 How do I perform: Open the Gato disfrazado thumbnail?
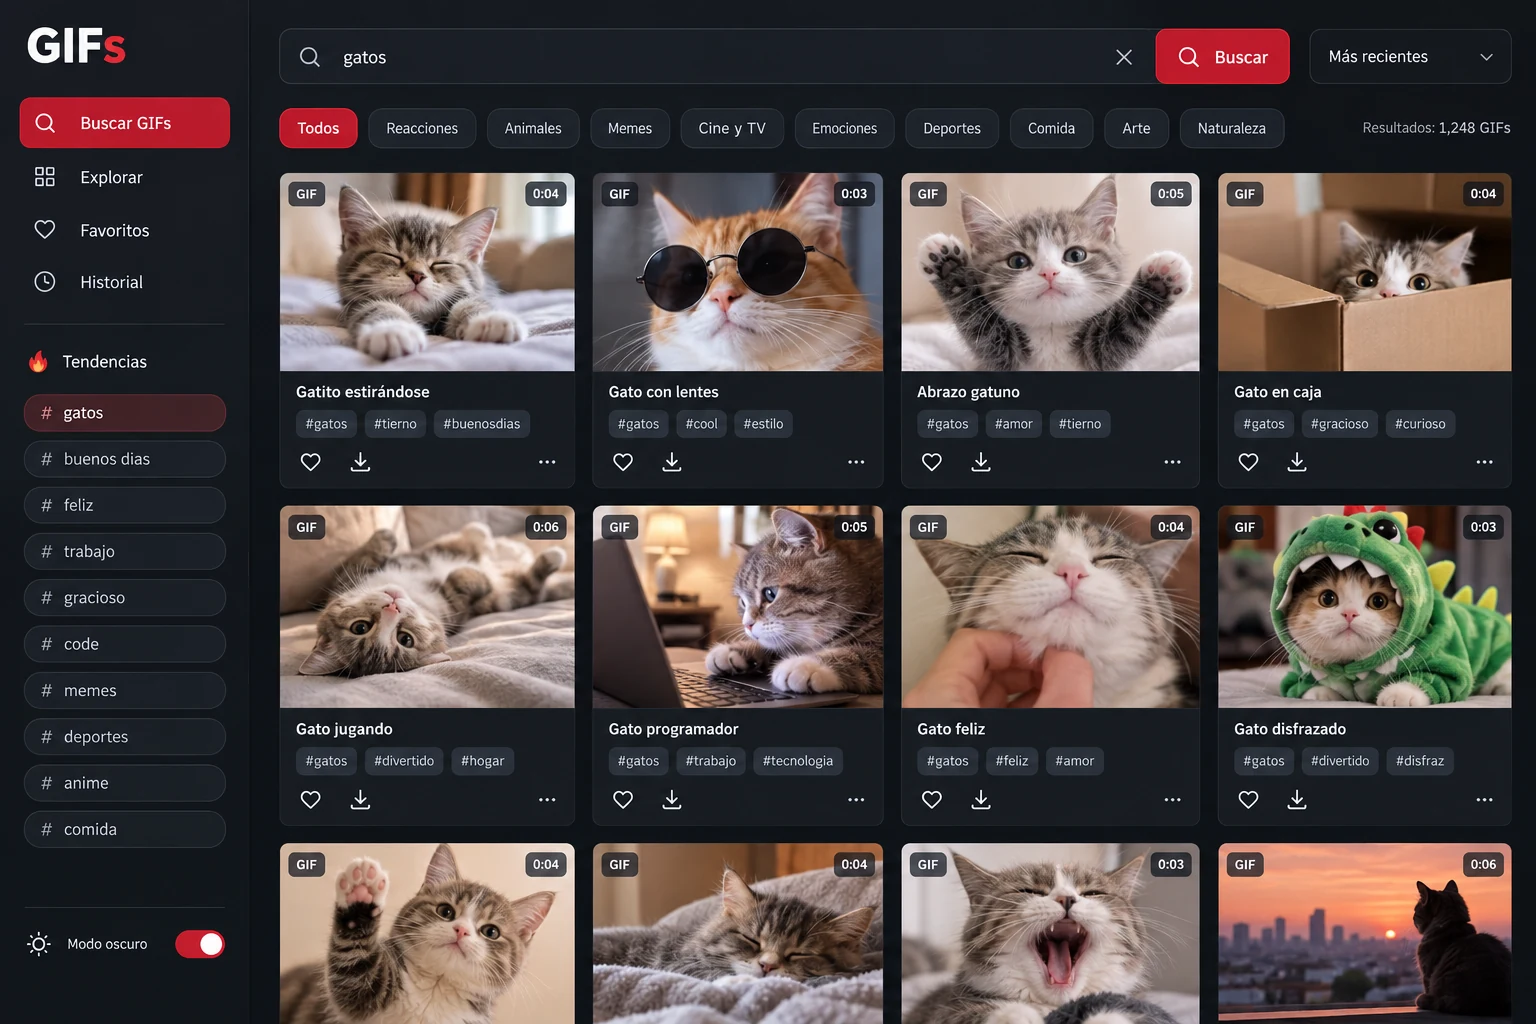click(1364, 607)
